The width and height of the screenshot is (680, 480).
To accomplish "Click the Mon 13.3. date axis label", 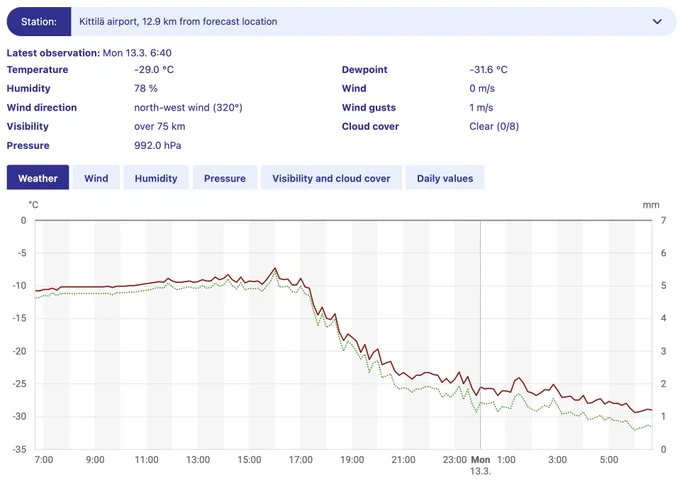I will coord(481,465).
